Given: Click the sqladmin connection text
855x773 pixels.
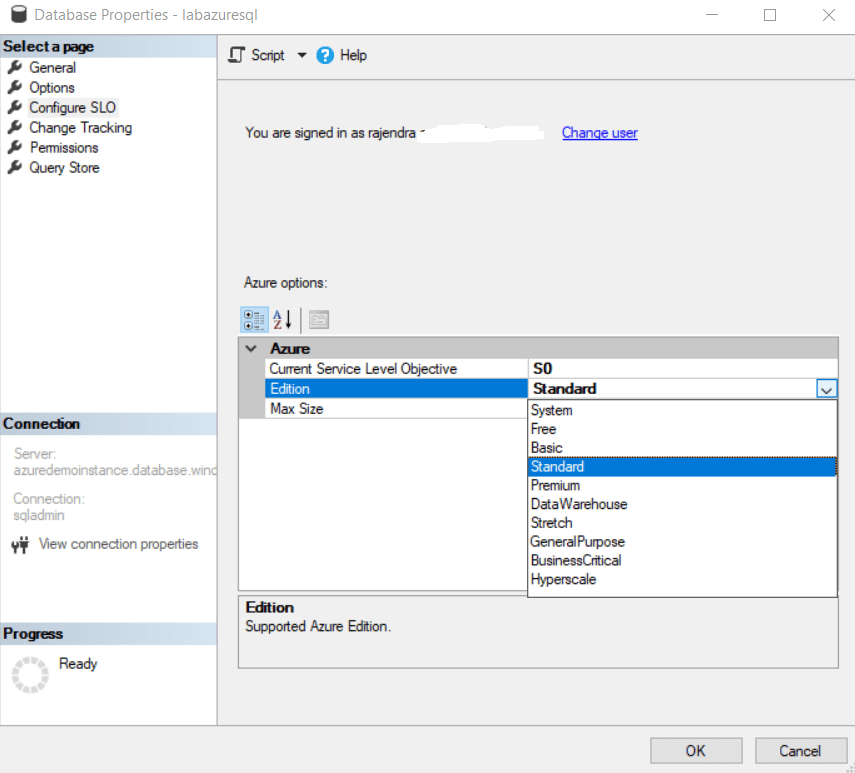Looking at the screenshot, I should pyautogui.click(x=39, y=515).
